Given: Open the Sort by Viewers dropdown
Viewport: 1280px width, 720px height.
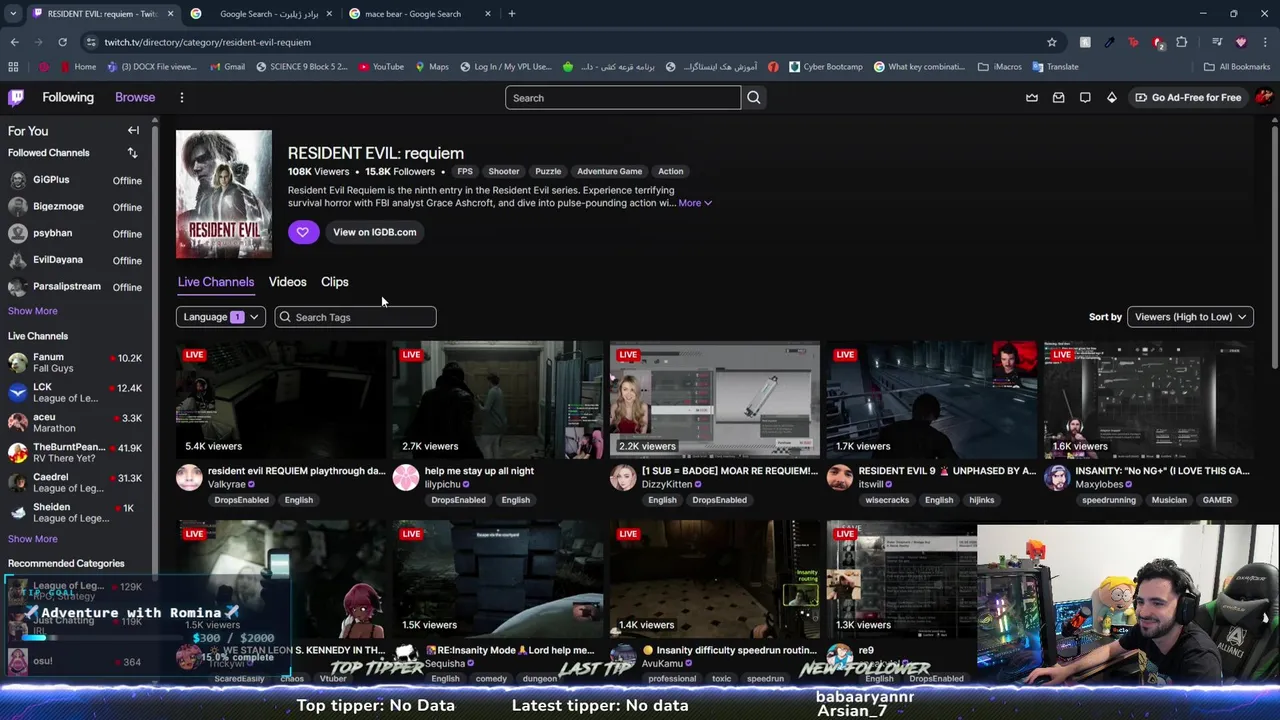Looking at the screenshot, I should point(1190,317).
